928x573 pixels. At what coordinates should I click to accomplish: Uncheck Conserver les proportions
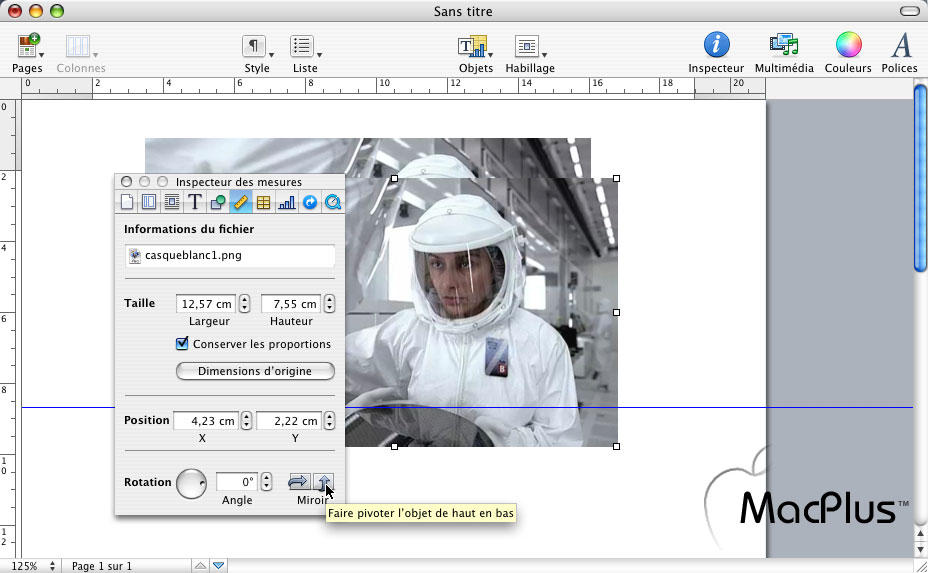point(182,343)
